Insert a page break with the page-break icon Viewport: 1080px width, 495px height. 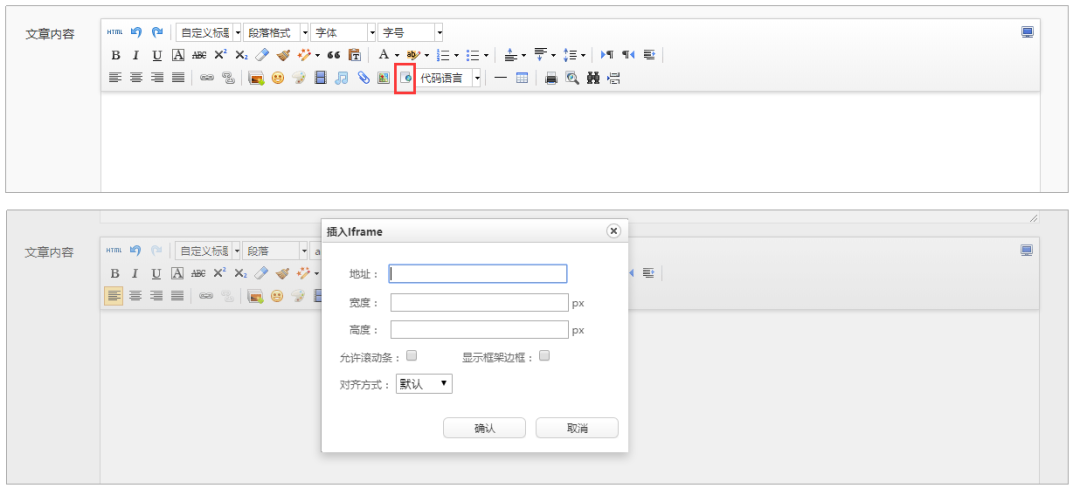[x=615, y=78]
